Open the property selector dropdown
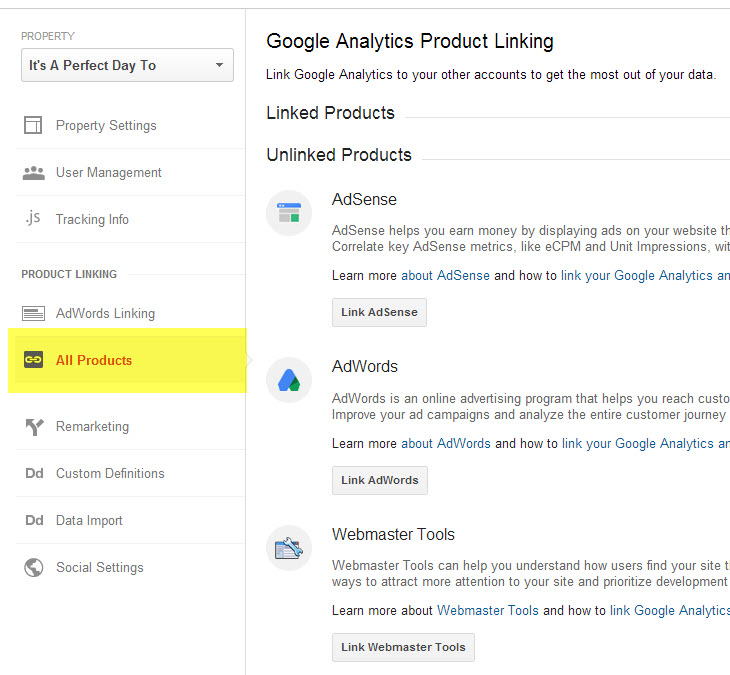The width and height of the screenshot is (730, 675). (127, 65)
